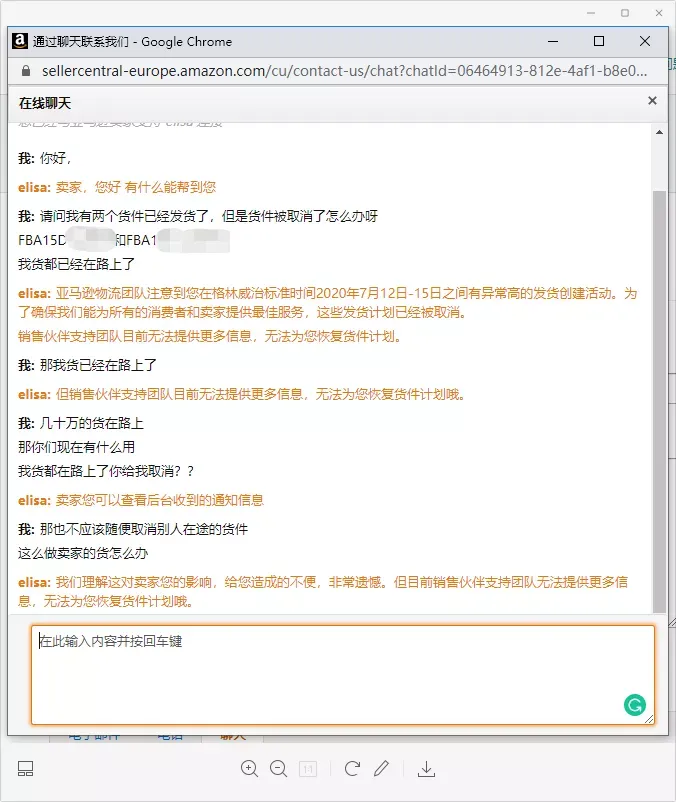This screenshot has width=676, height=802.
Task: Focus the chat message input box
Action: point(343,675)
